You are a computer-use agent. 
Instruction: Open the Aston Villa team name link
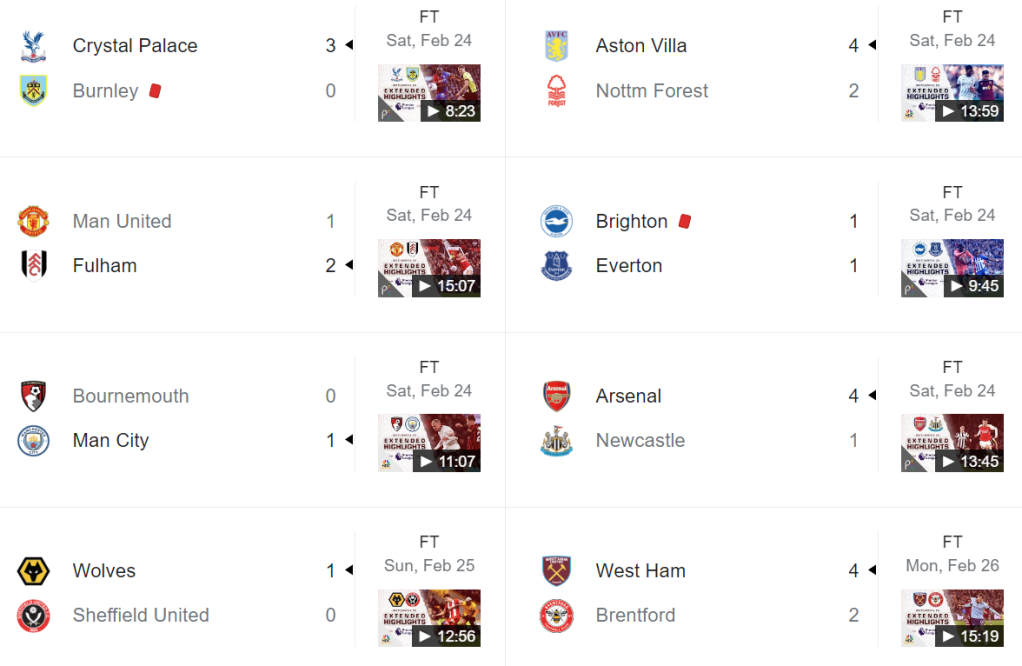point(641,46)
